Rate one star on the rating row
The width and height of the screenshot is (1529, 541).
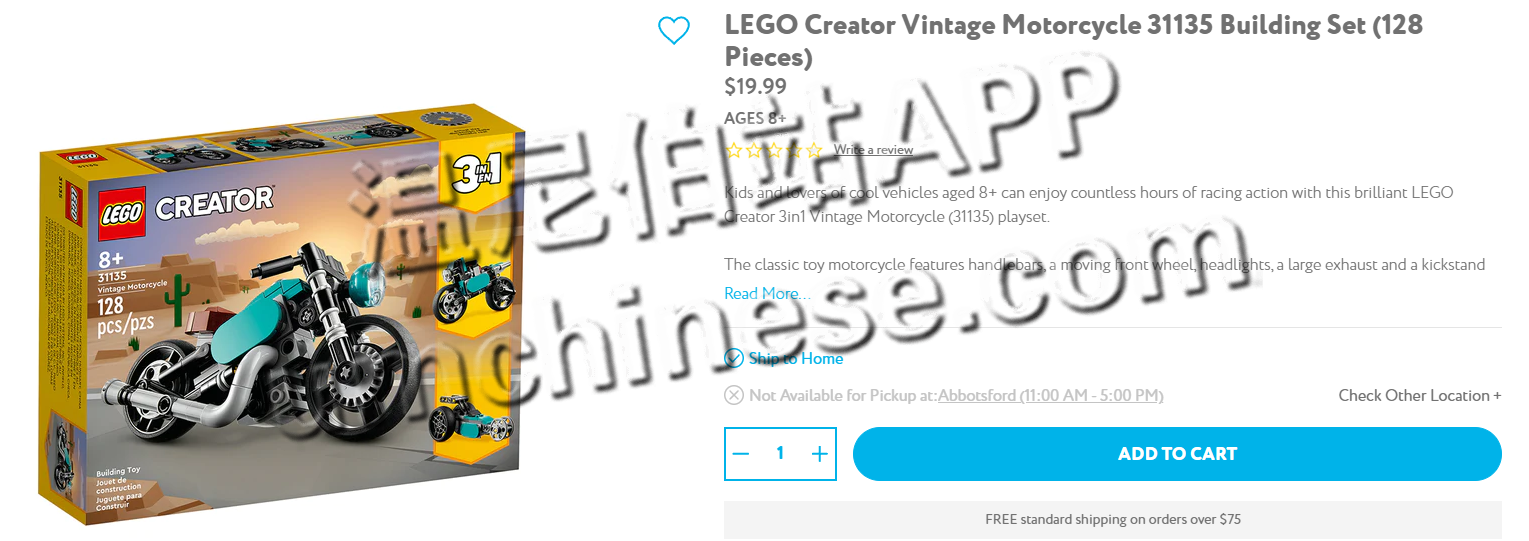point(733,150)
